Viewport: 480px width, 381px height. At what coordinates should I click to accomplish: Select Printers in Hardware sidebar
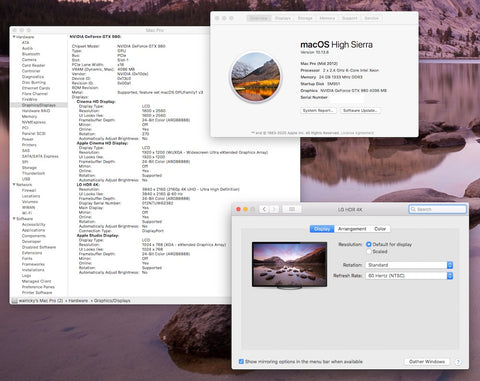29,145
